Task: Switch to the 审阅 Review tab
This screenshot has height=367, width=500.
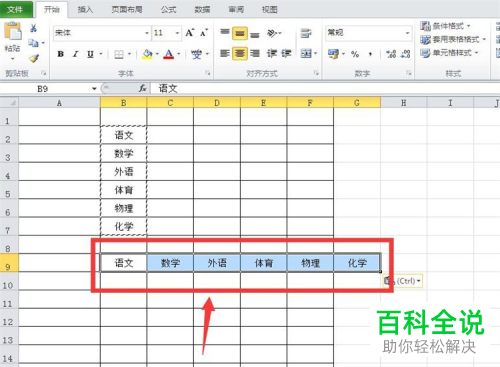Action: point(236,9)
